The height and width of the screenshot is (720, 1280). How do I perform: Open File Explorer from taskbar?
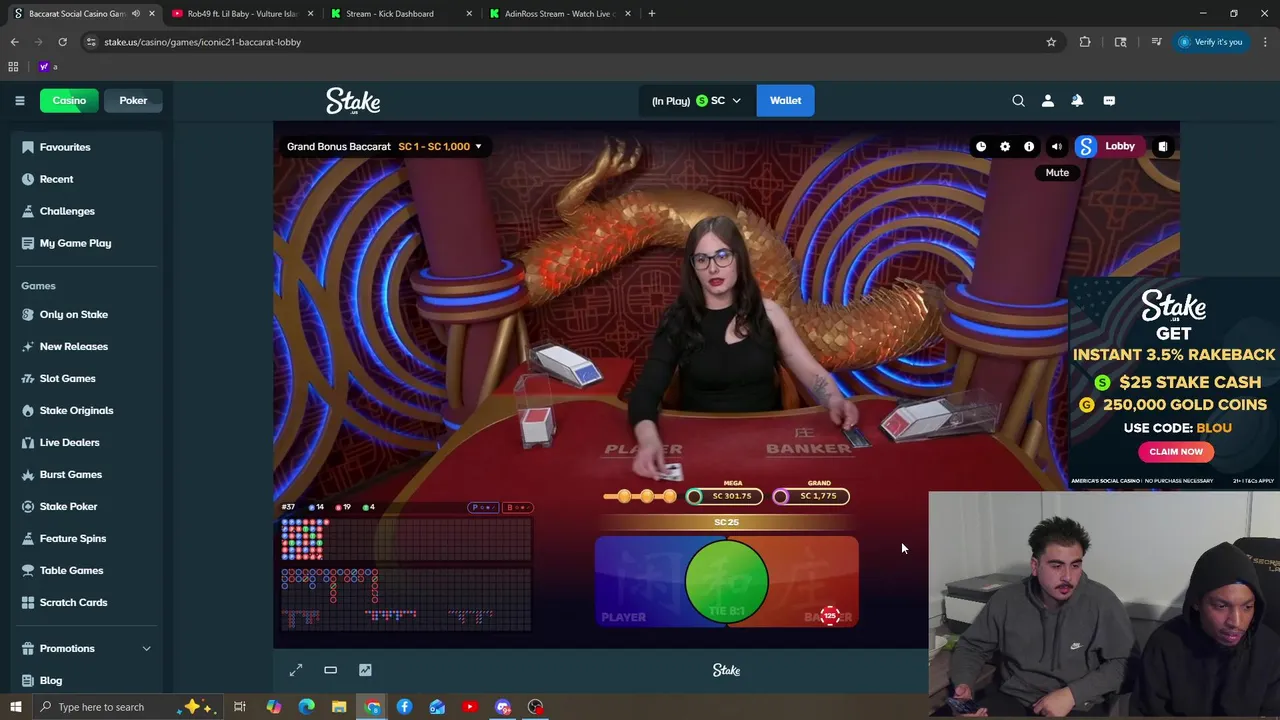[x=339, y=707]
